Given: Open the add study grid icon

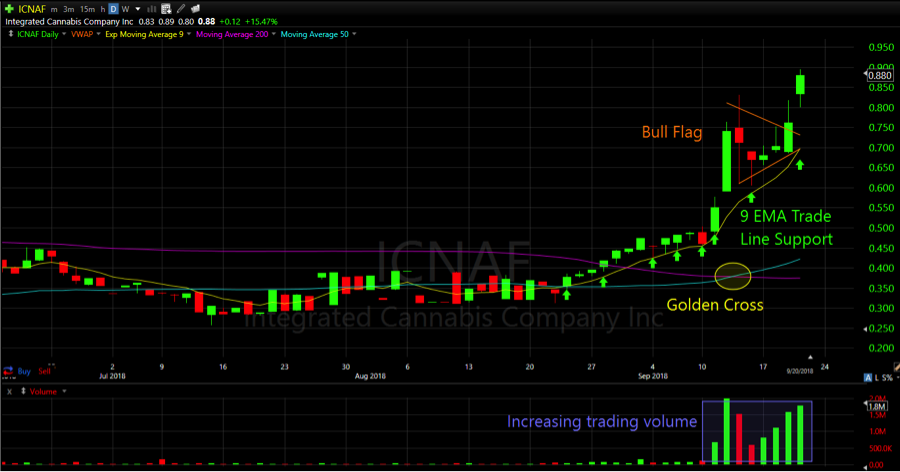Looking at the screenshot, I should [166, 9].
